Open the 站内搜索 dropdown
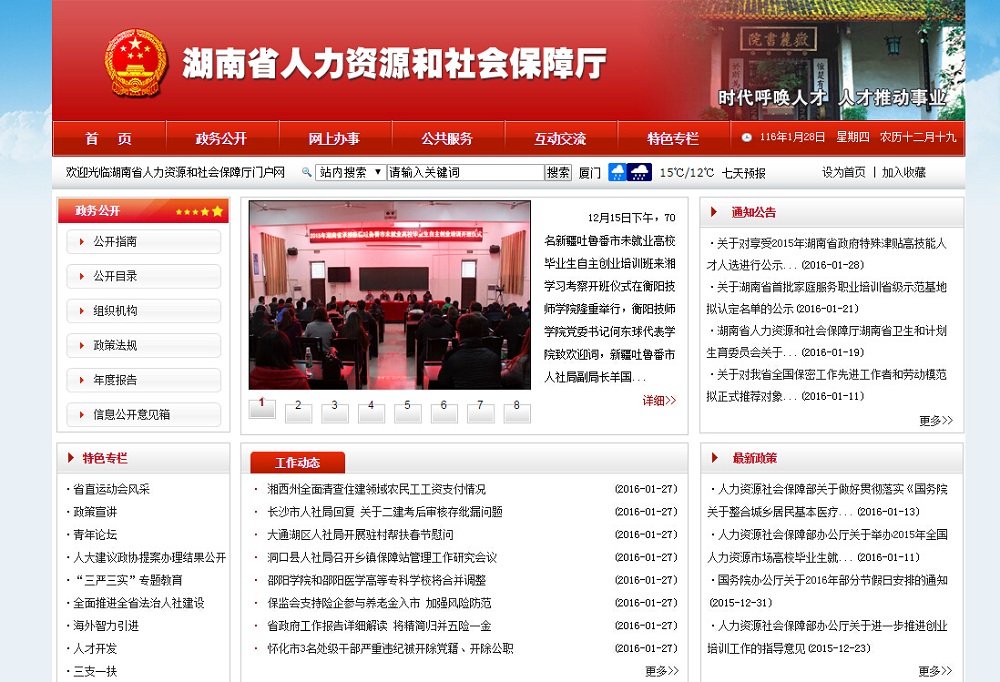The height and width of the screenshot is (682, 1000). (x=350, y=172)
